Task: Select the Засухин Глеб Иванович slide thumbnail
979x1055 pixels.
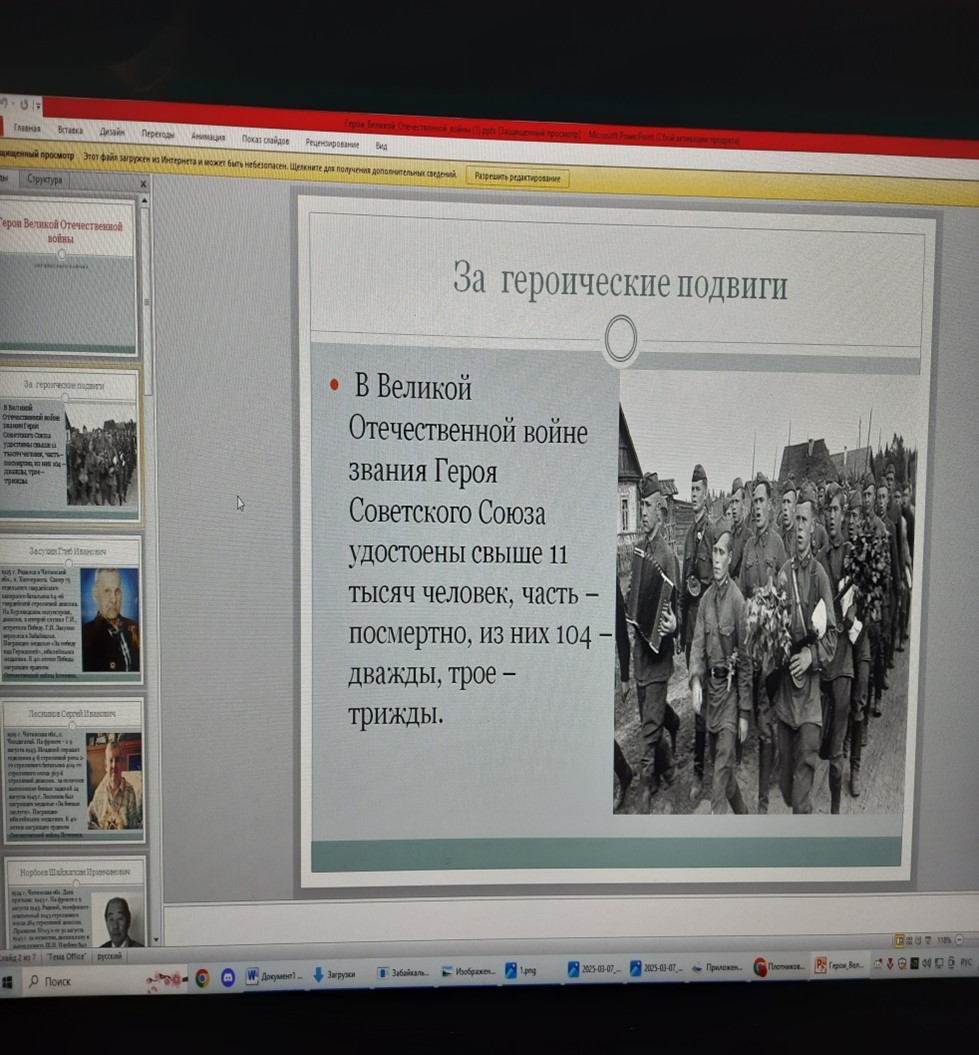Action: (71, 610)
